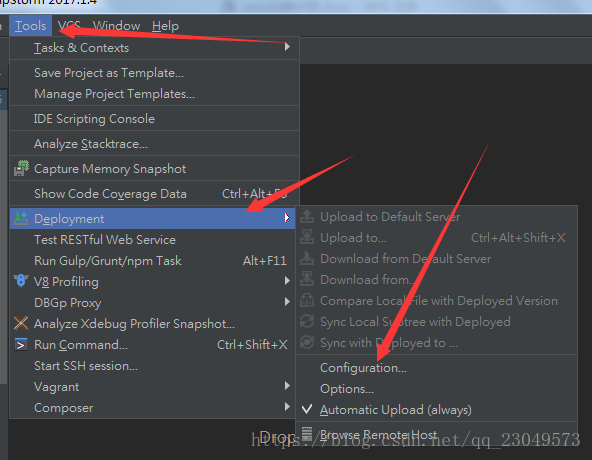The image size is (592, 460).
Task: Click Compare Local File icon
Action: (307, 300)
